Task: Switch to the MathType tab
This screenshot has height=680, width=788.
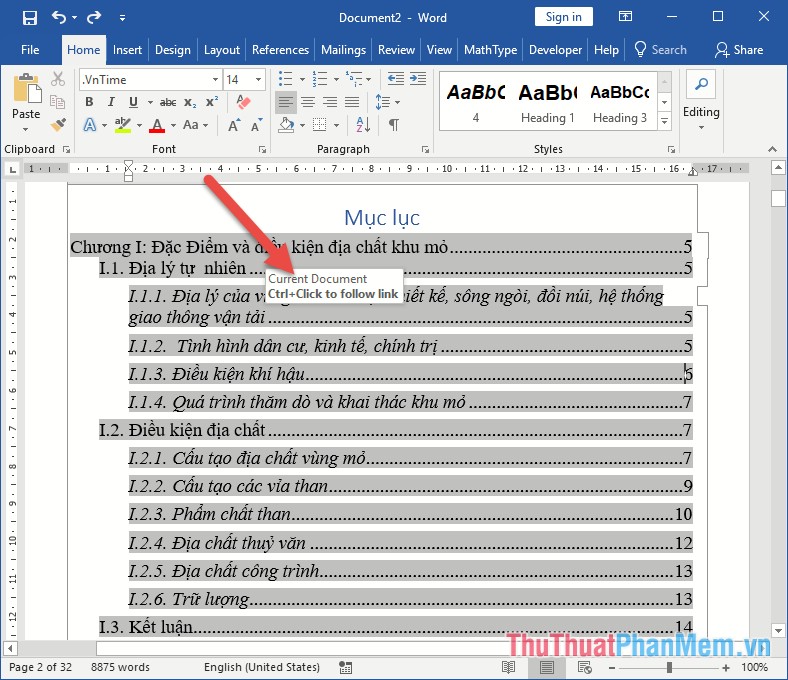Action: (x=490, y=50)
